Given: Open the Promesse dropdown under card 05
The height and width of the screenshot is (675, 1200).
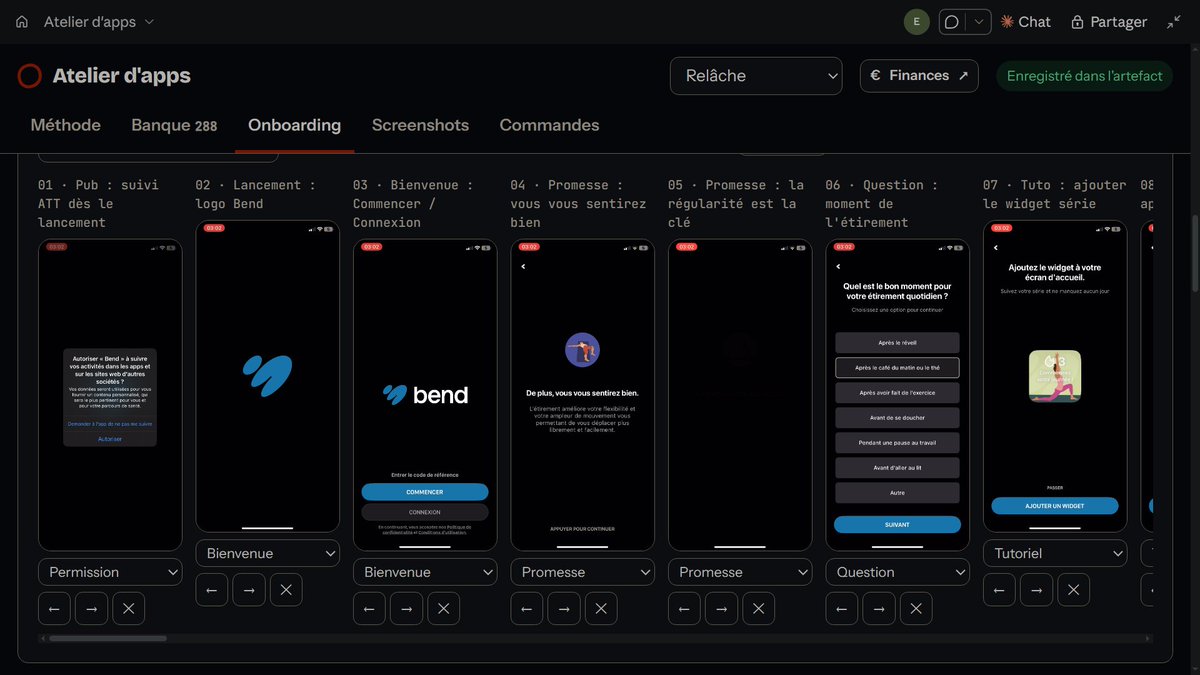Looking at the screenshot, I should coord(740,572).
